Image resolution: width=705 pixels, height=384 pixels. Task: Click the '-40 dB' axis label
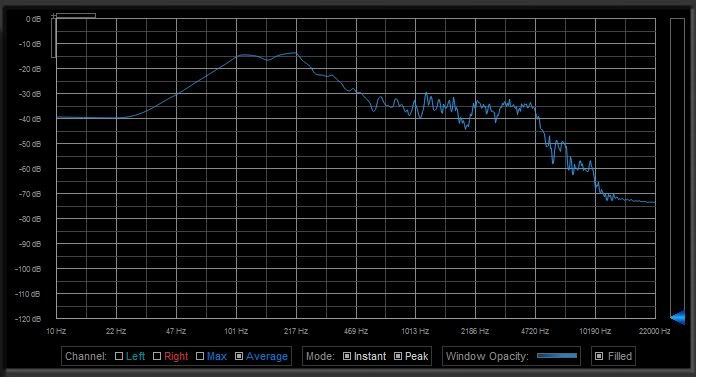[30, 119]
